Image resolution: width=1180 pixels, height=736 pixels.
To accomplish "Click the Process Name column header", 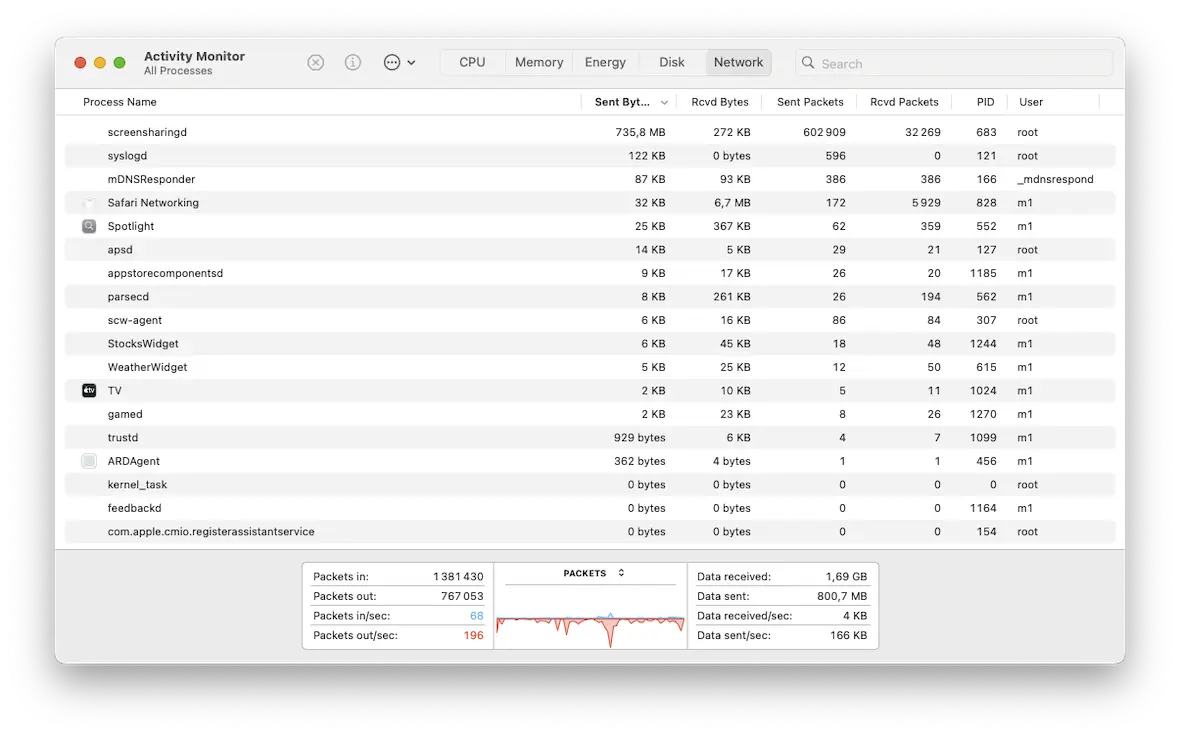I will [x=120, y=101].
